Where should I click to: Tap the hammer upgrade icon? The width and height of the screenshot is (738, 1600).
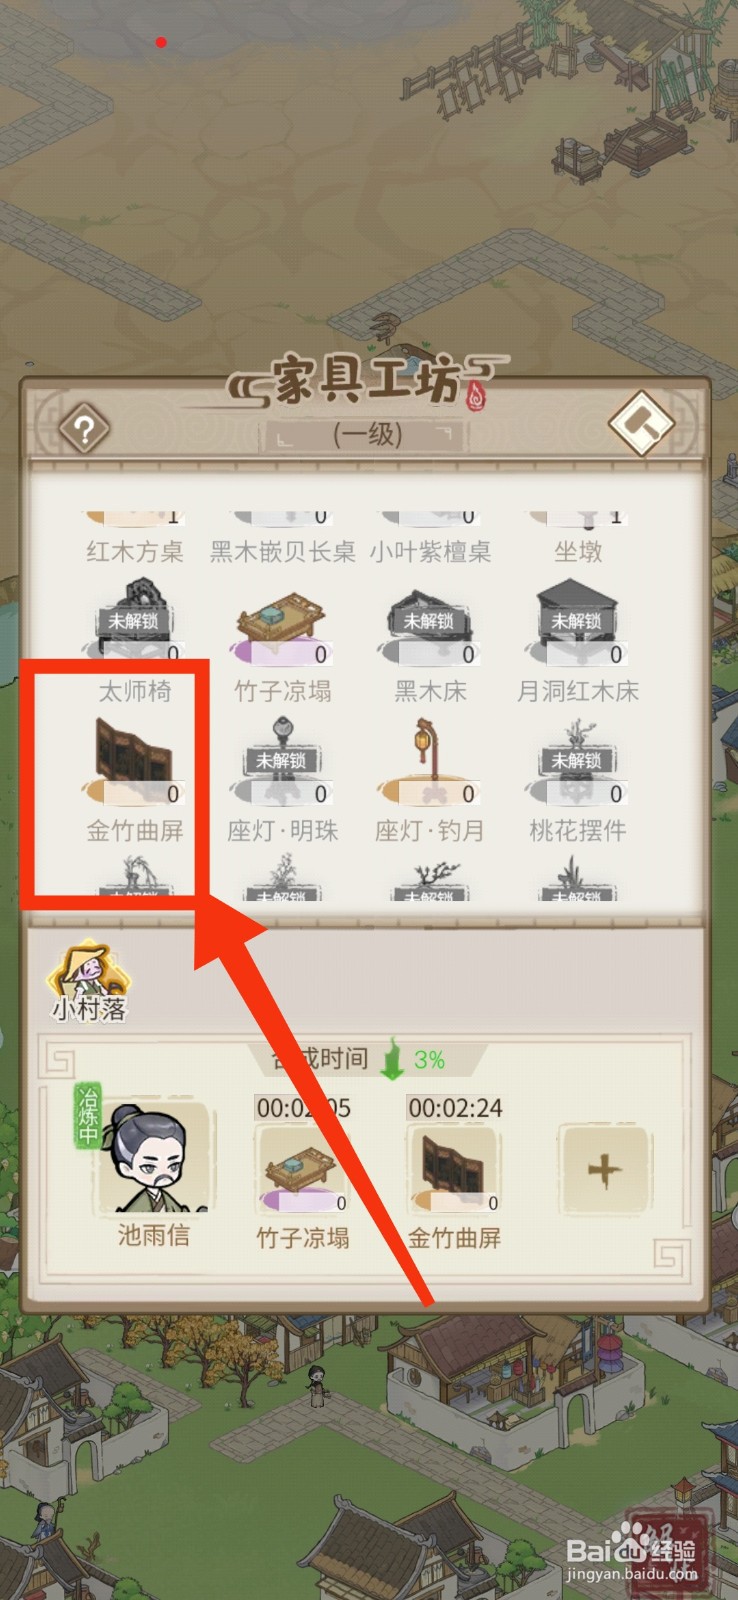pos(642,424)
